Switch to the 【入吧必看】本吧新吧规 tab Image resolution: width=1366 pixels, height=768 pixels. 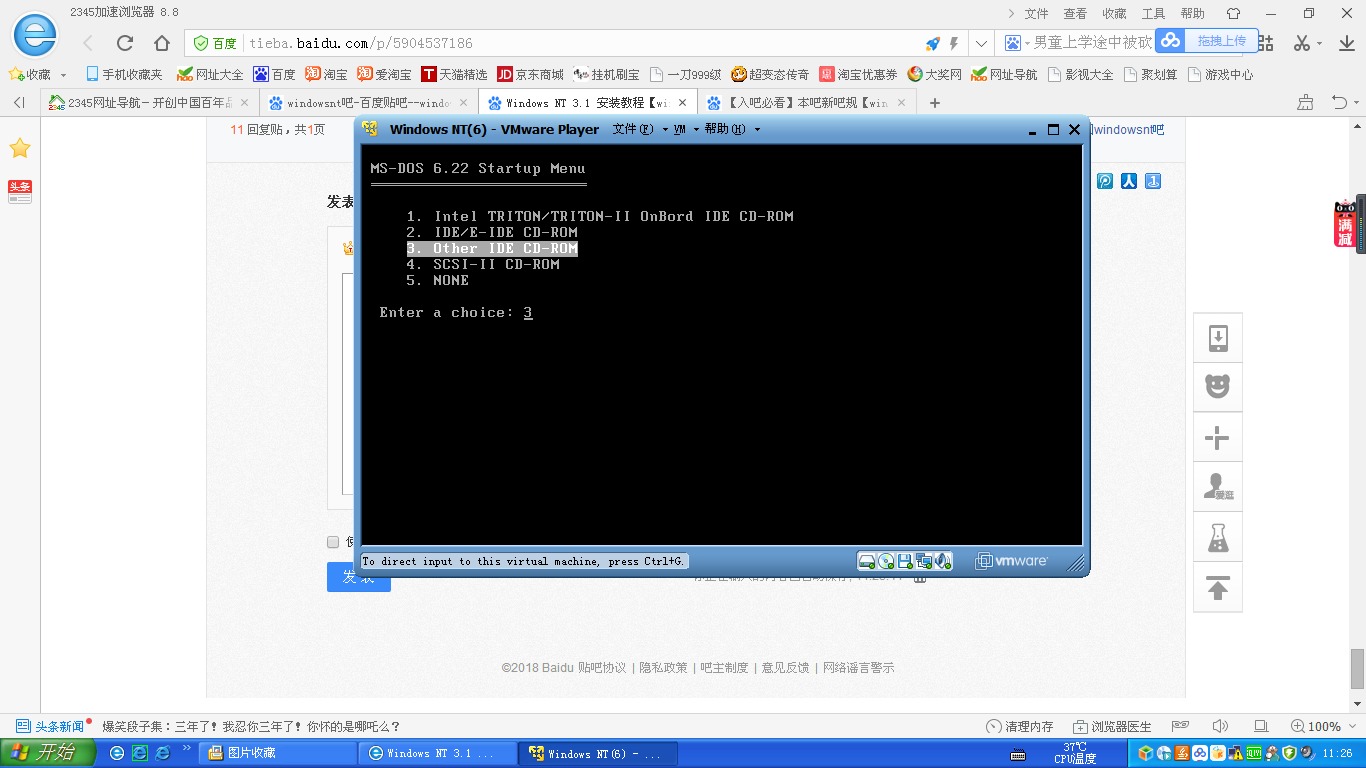(806, 103)
